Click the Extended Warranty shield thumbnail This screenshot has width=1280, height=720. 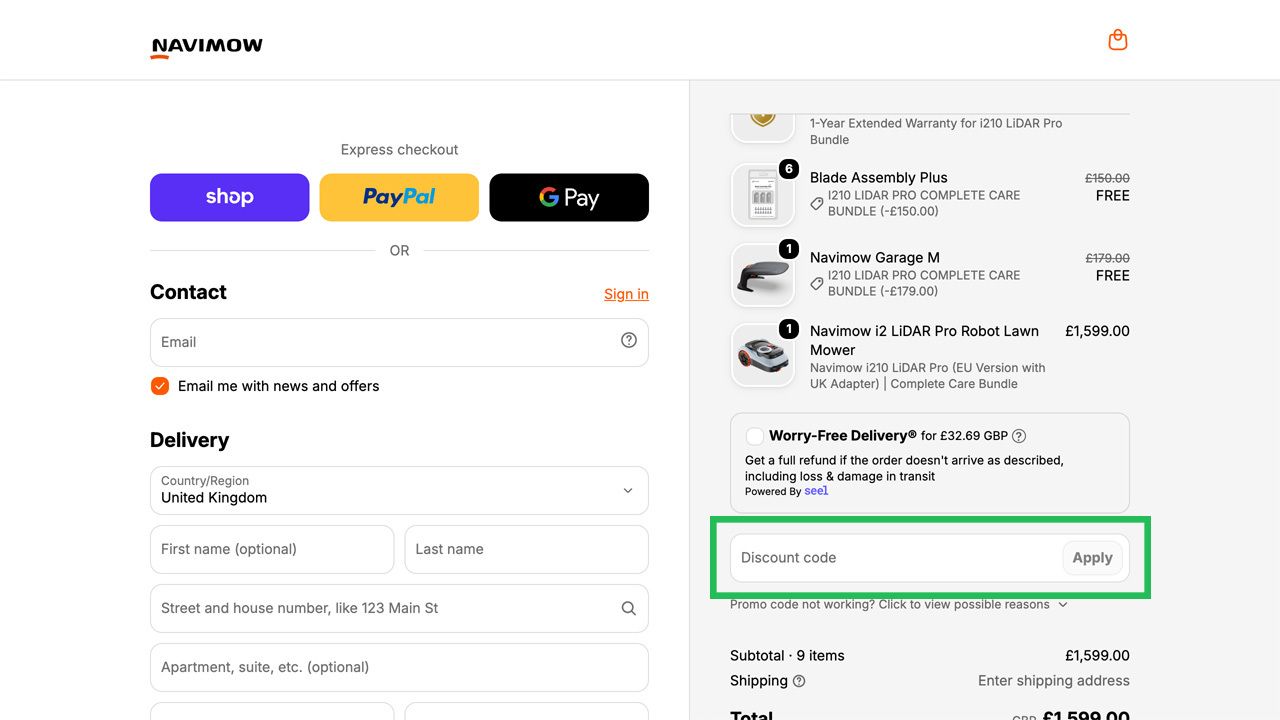[763, 127]
